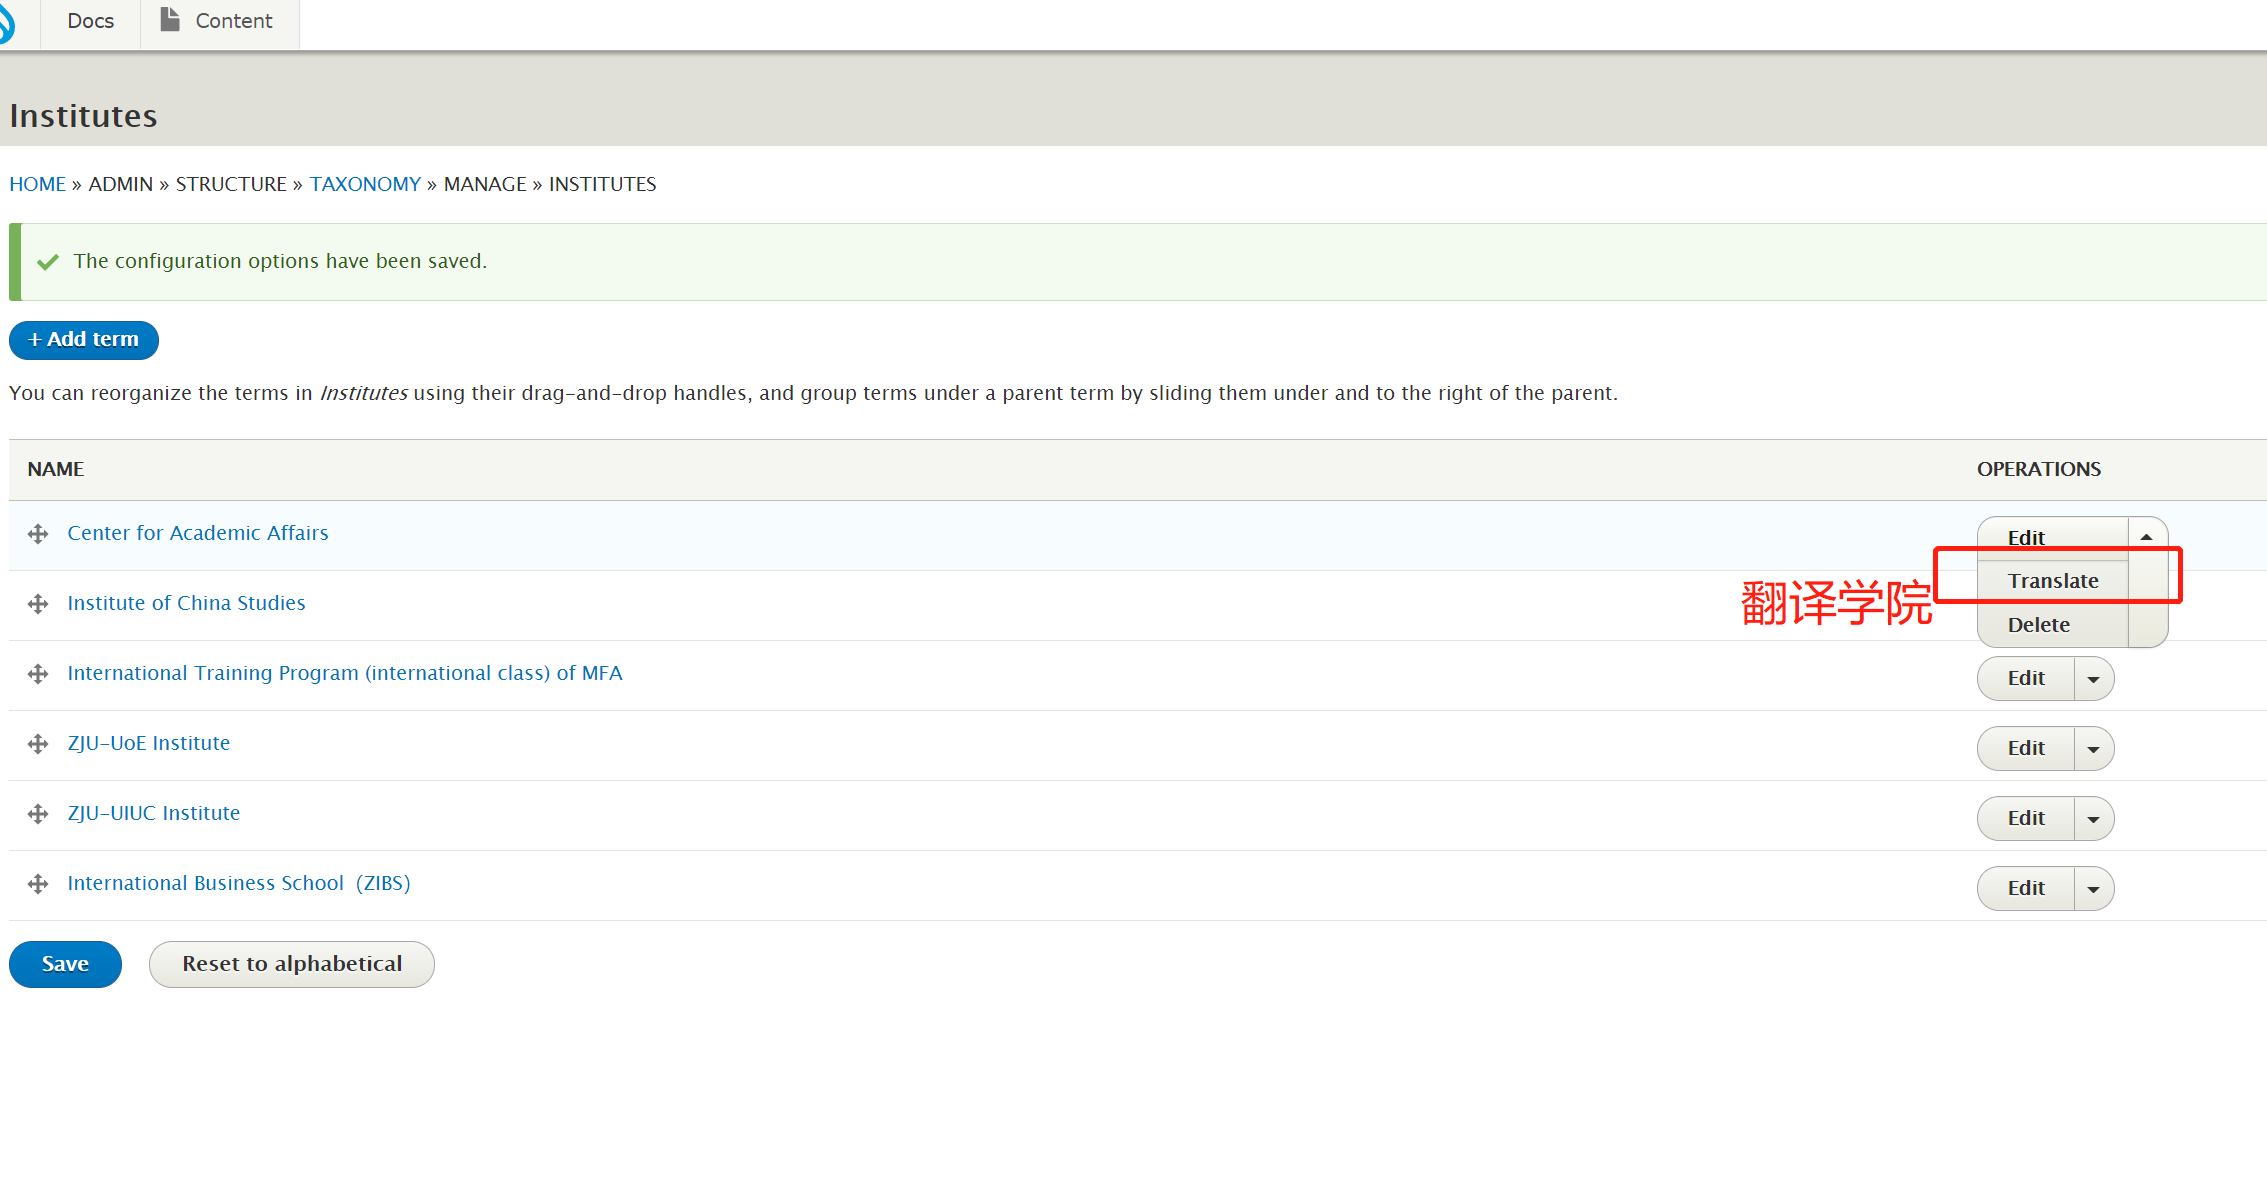Click drag handle for Institute of China Studies
The width and height of the screenshot is (2267, 1203).
pyautogui.click(x=38, y=604)
